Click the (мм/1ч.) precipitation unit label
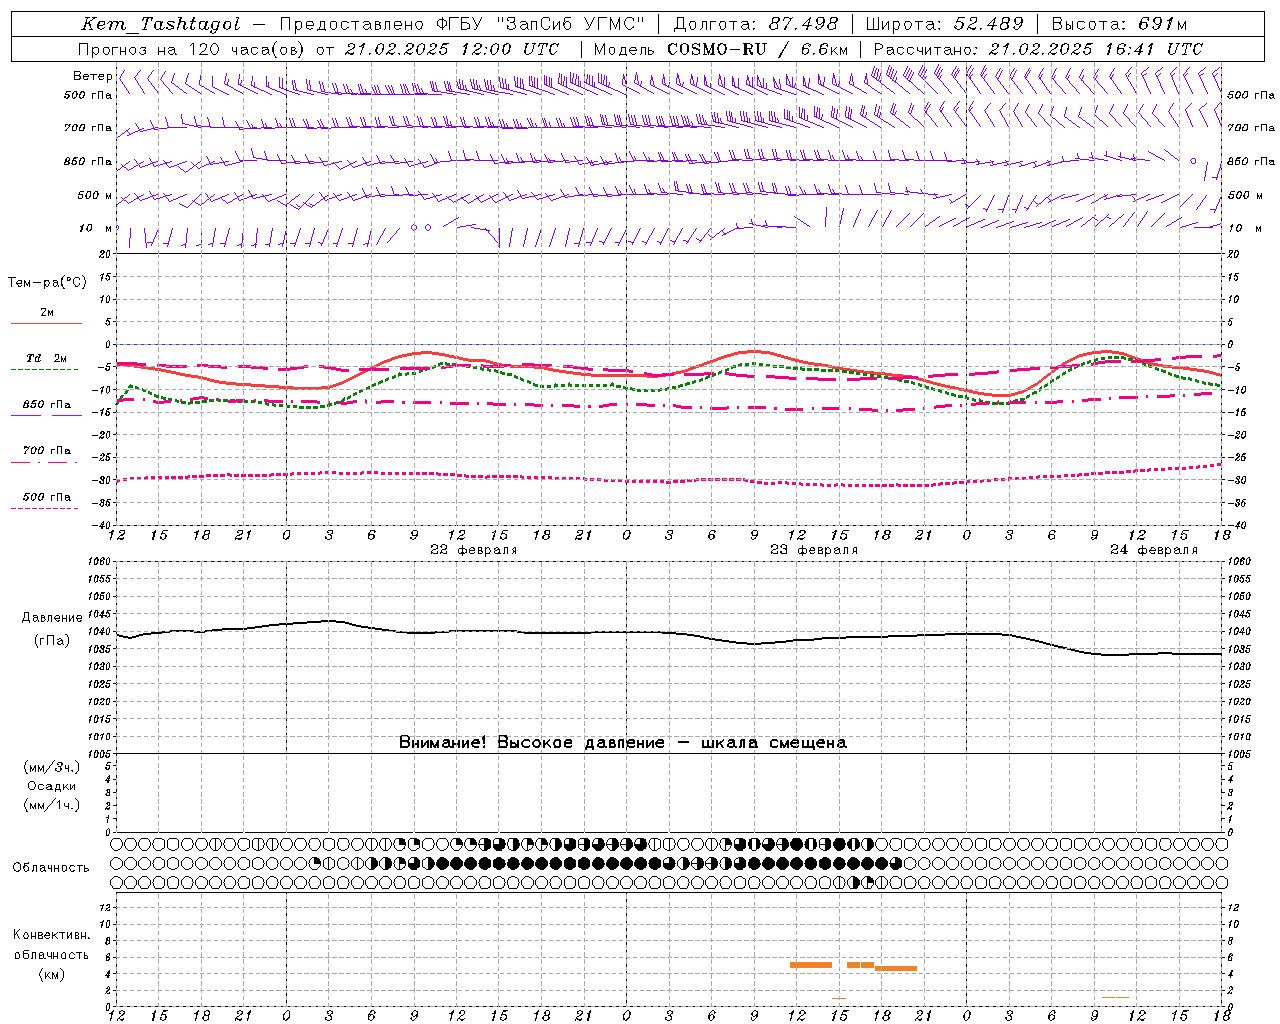 pyautogui.click(x=52, y=805)
